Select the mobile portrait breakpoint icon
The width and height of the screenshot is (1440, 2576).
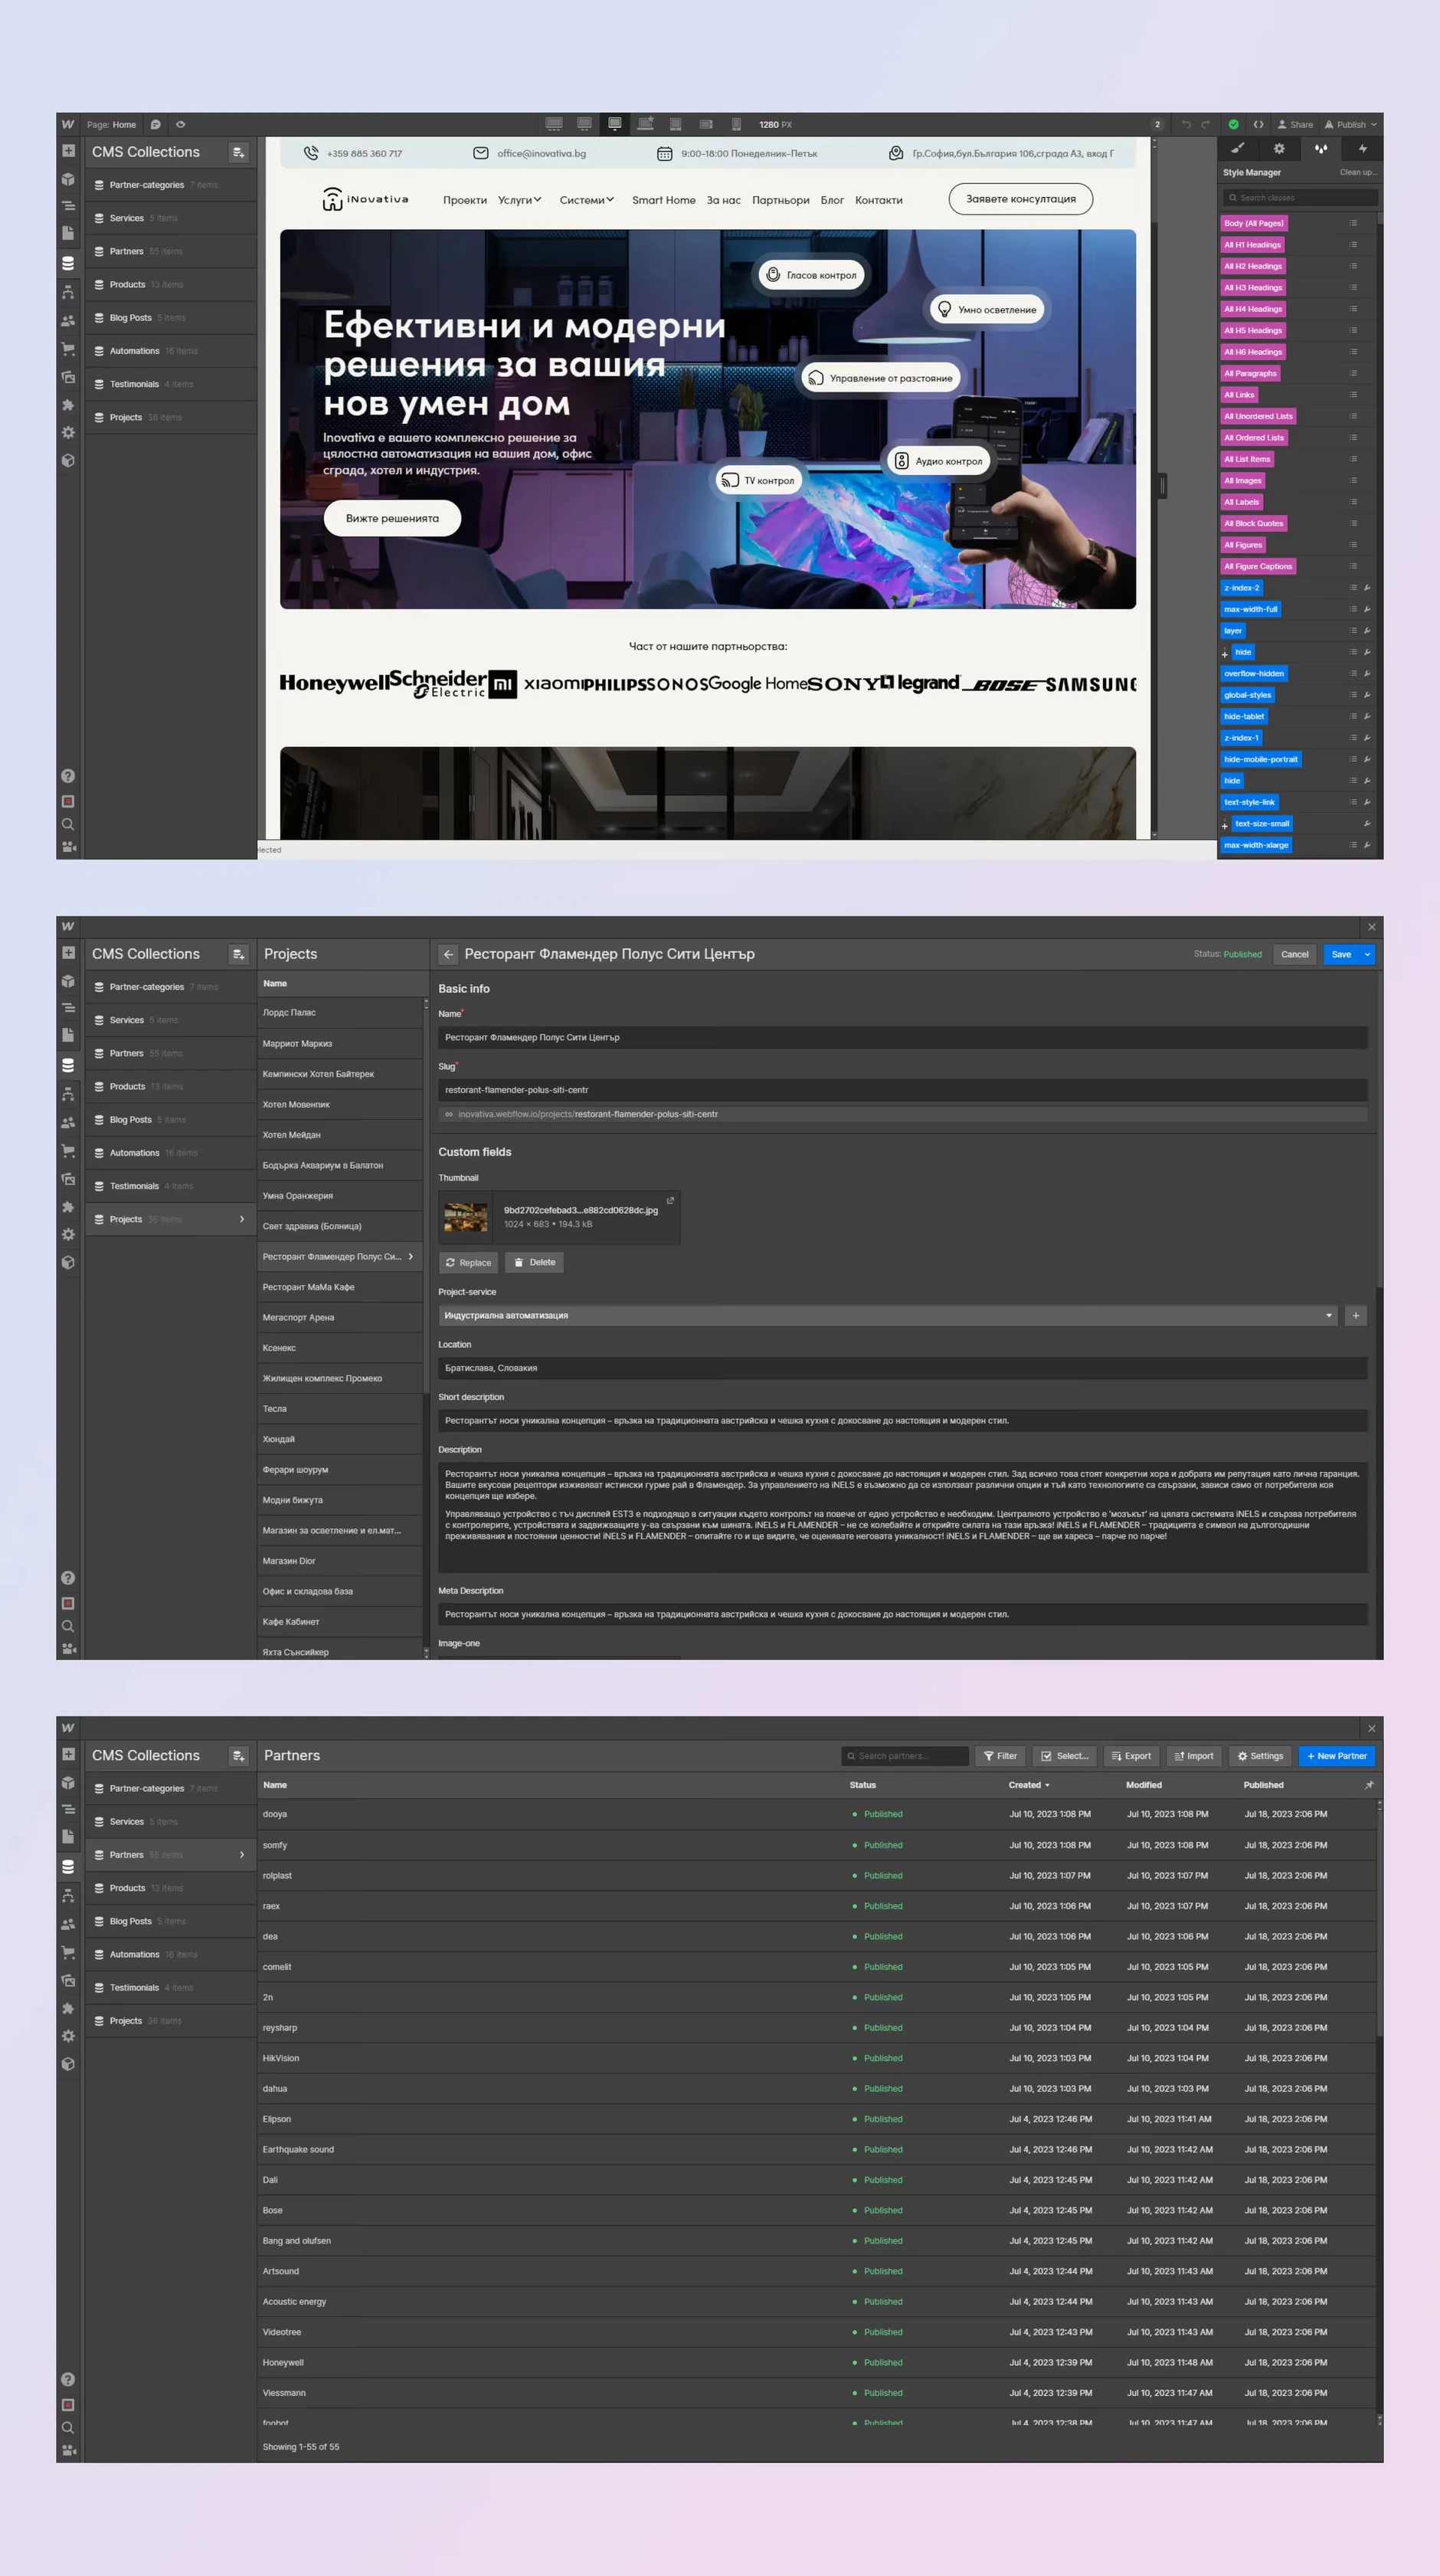(x=736, y=125)
